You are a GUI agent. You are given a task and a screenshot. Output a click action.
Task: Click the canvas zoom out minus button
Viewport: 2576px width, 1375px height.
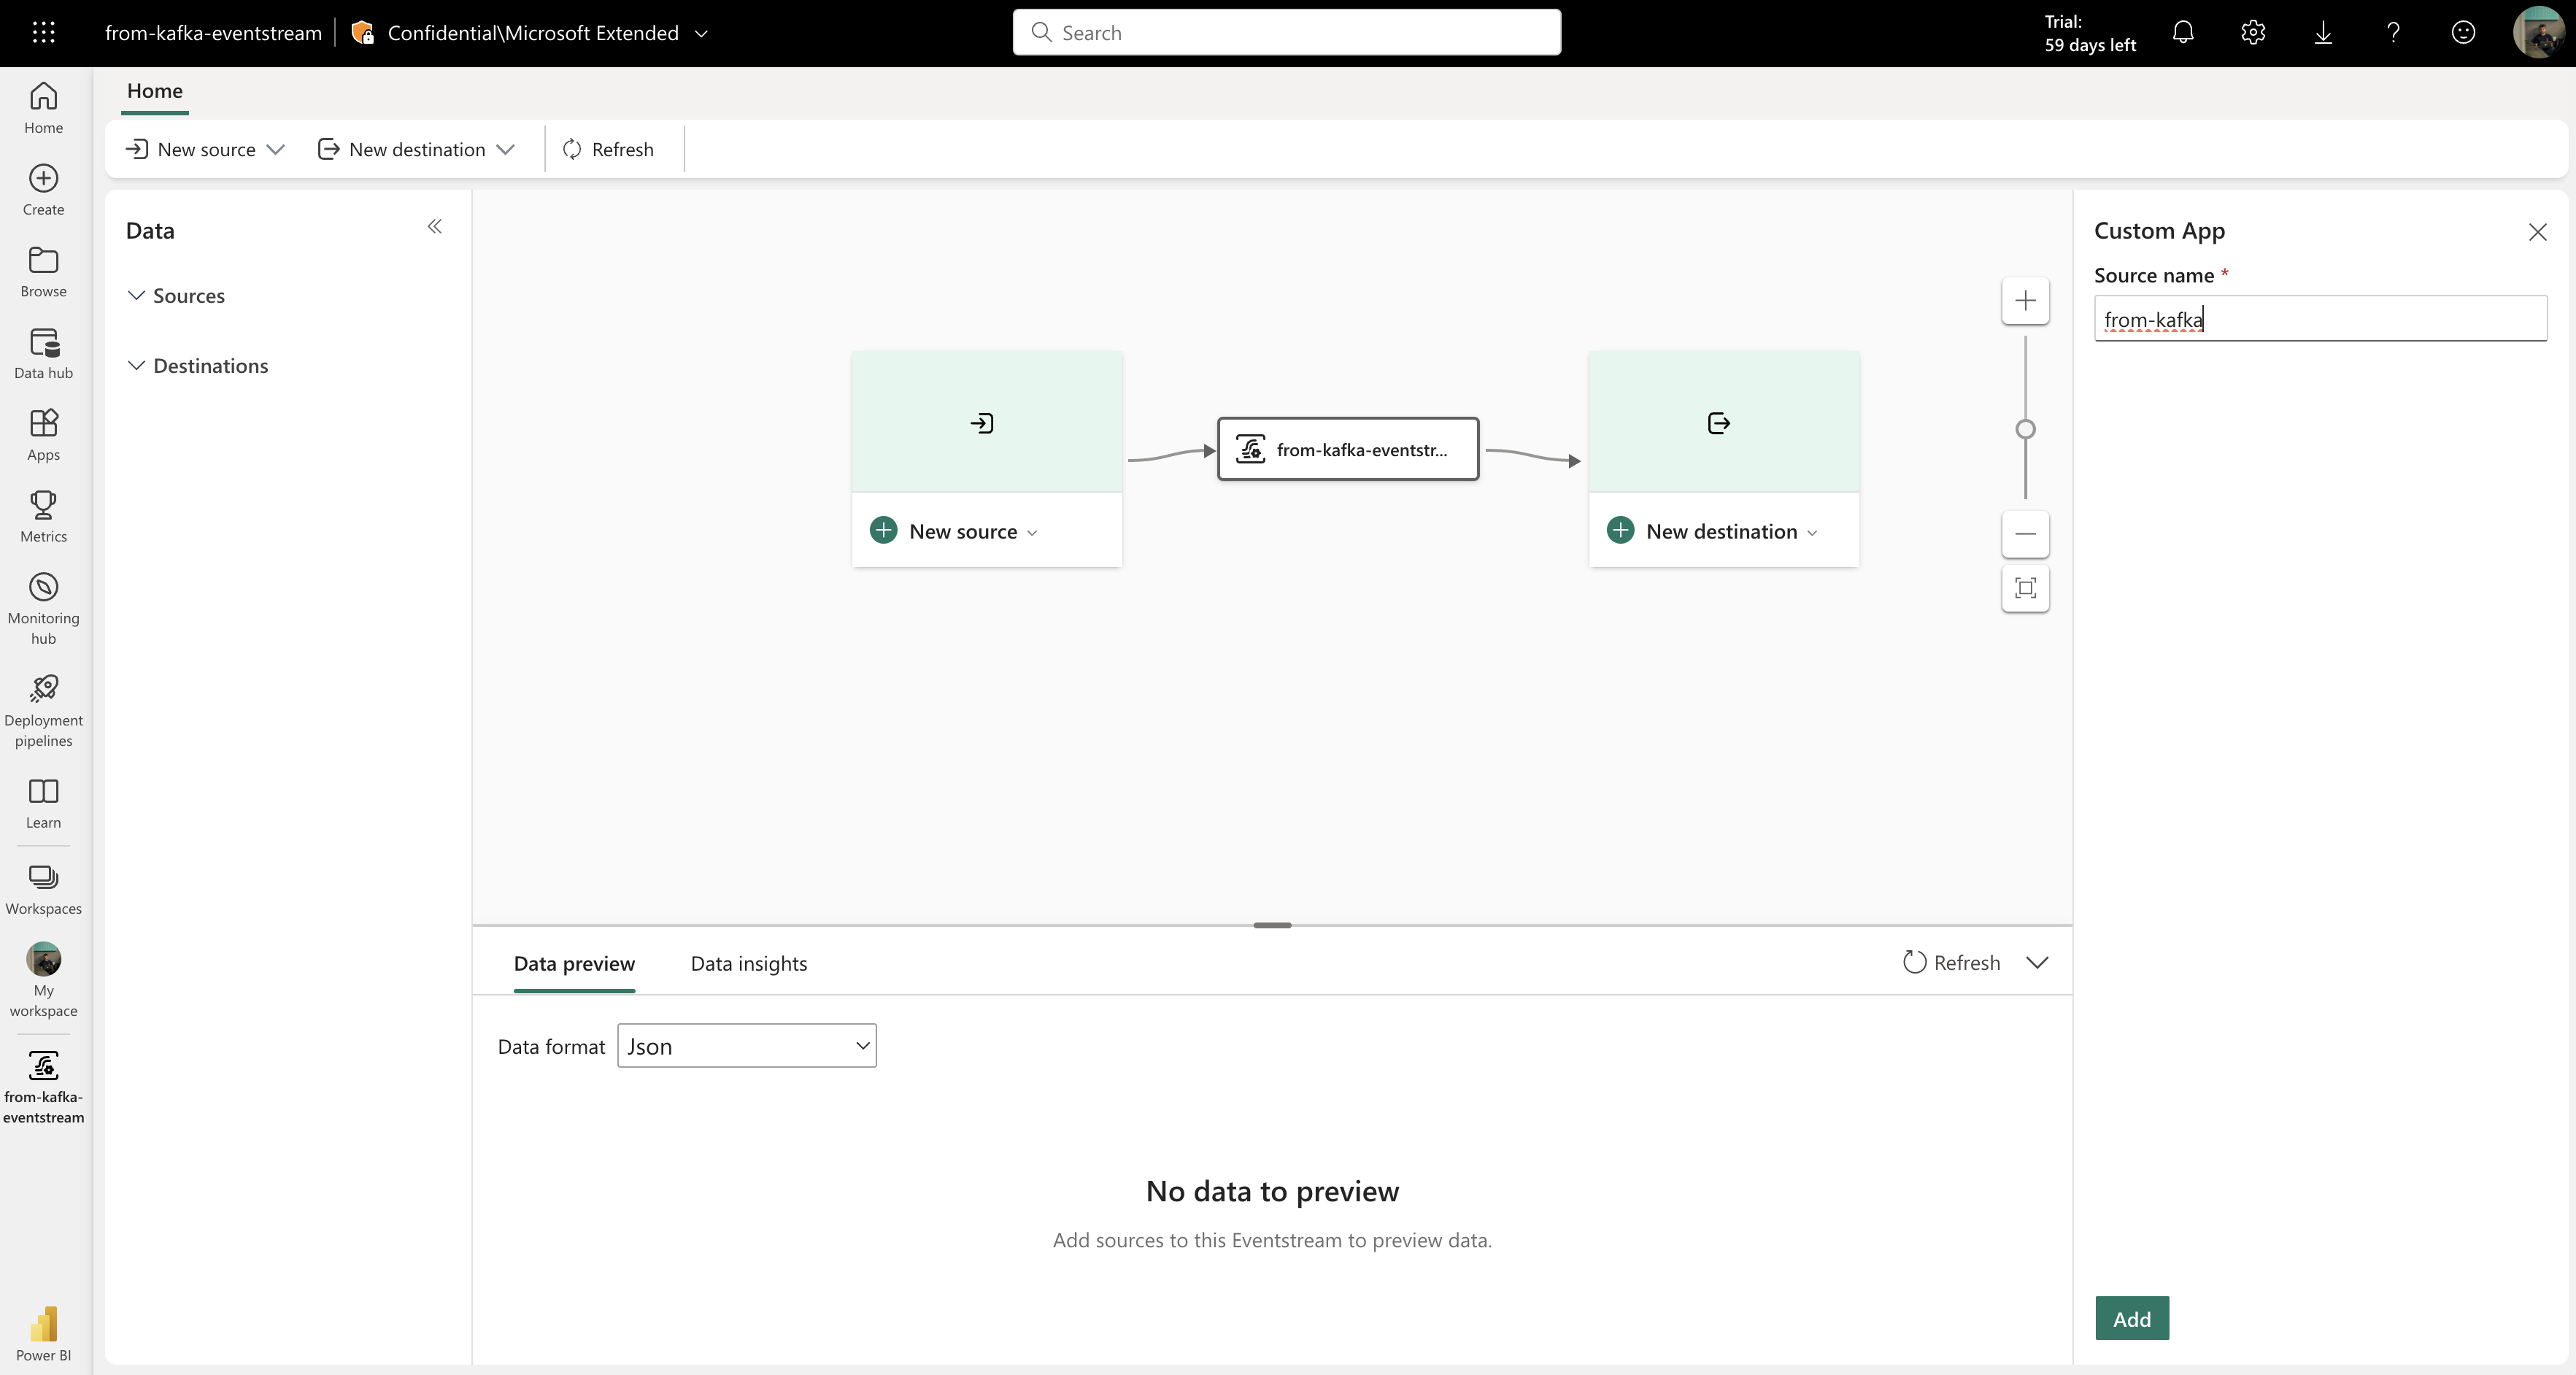click(2025, 533)
